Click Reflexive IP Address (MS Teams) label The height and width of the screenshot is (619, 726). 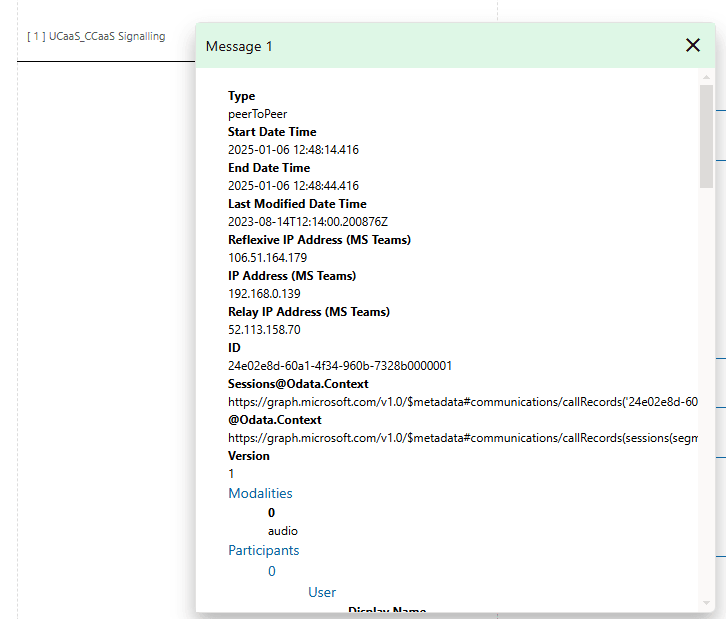(319, 240)
